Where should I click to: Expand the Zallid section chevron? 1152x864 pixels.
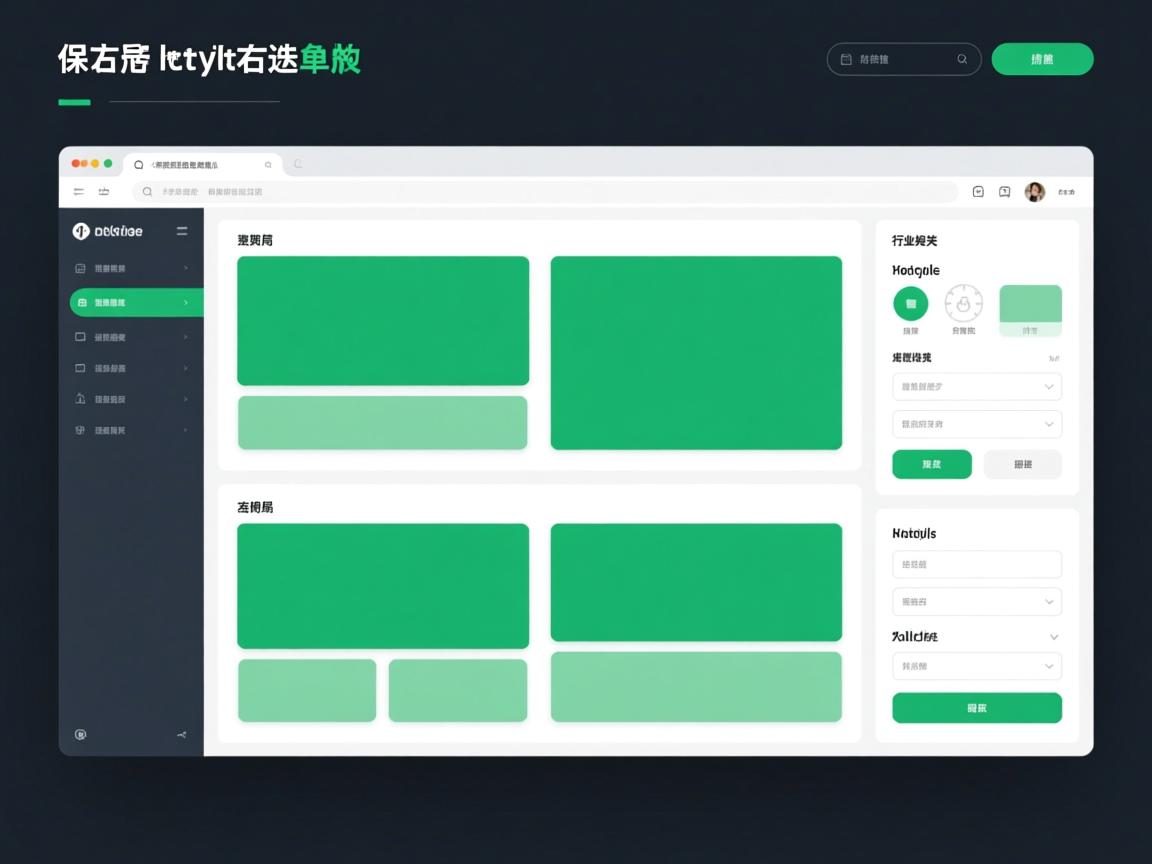1053,637
